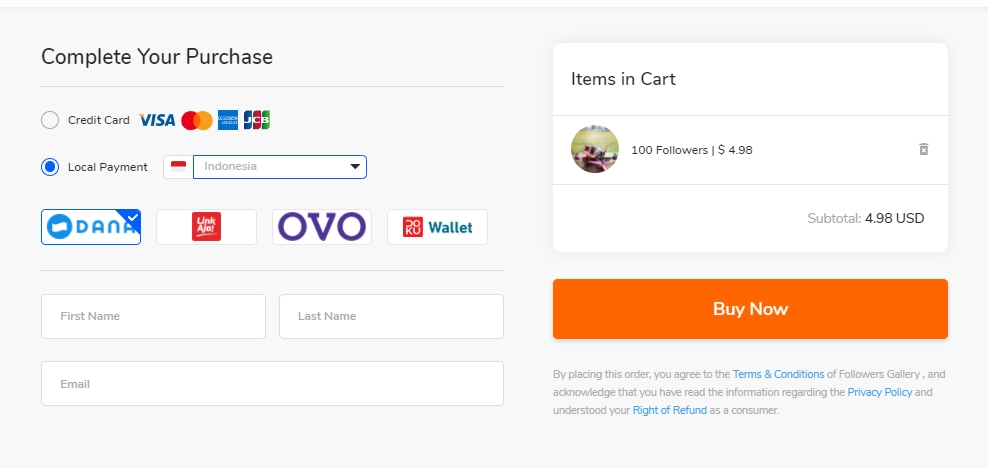Select the Credit Card radio button
This screenshot has width=988, height=468.
click(x=50, y=120)
